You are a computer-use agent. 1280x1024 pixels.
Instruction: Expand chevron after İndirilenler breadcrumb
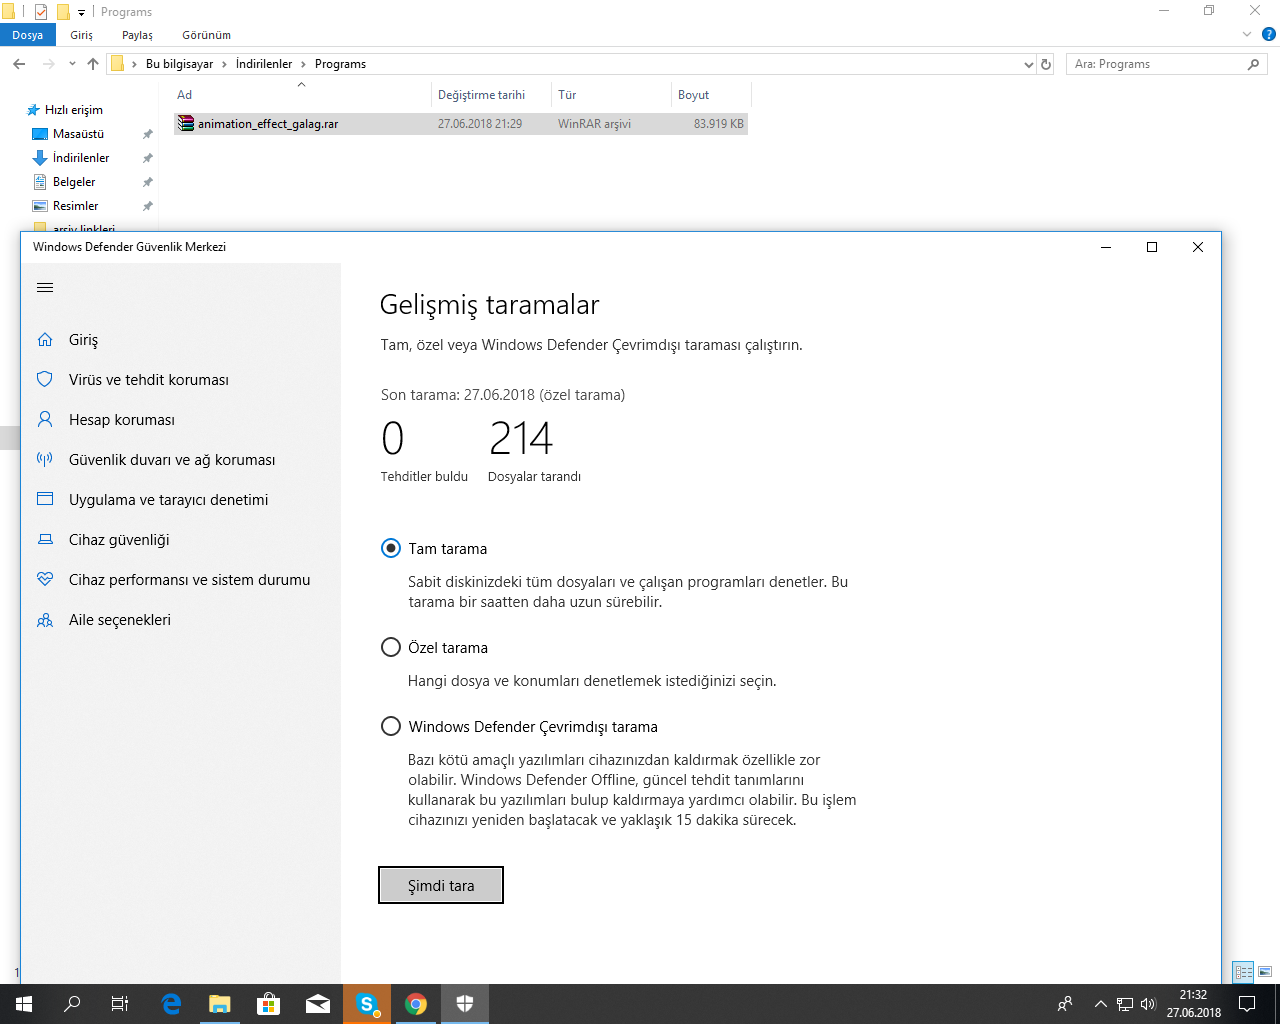click(303, 64)
